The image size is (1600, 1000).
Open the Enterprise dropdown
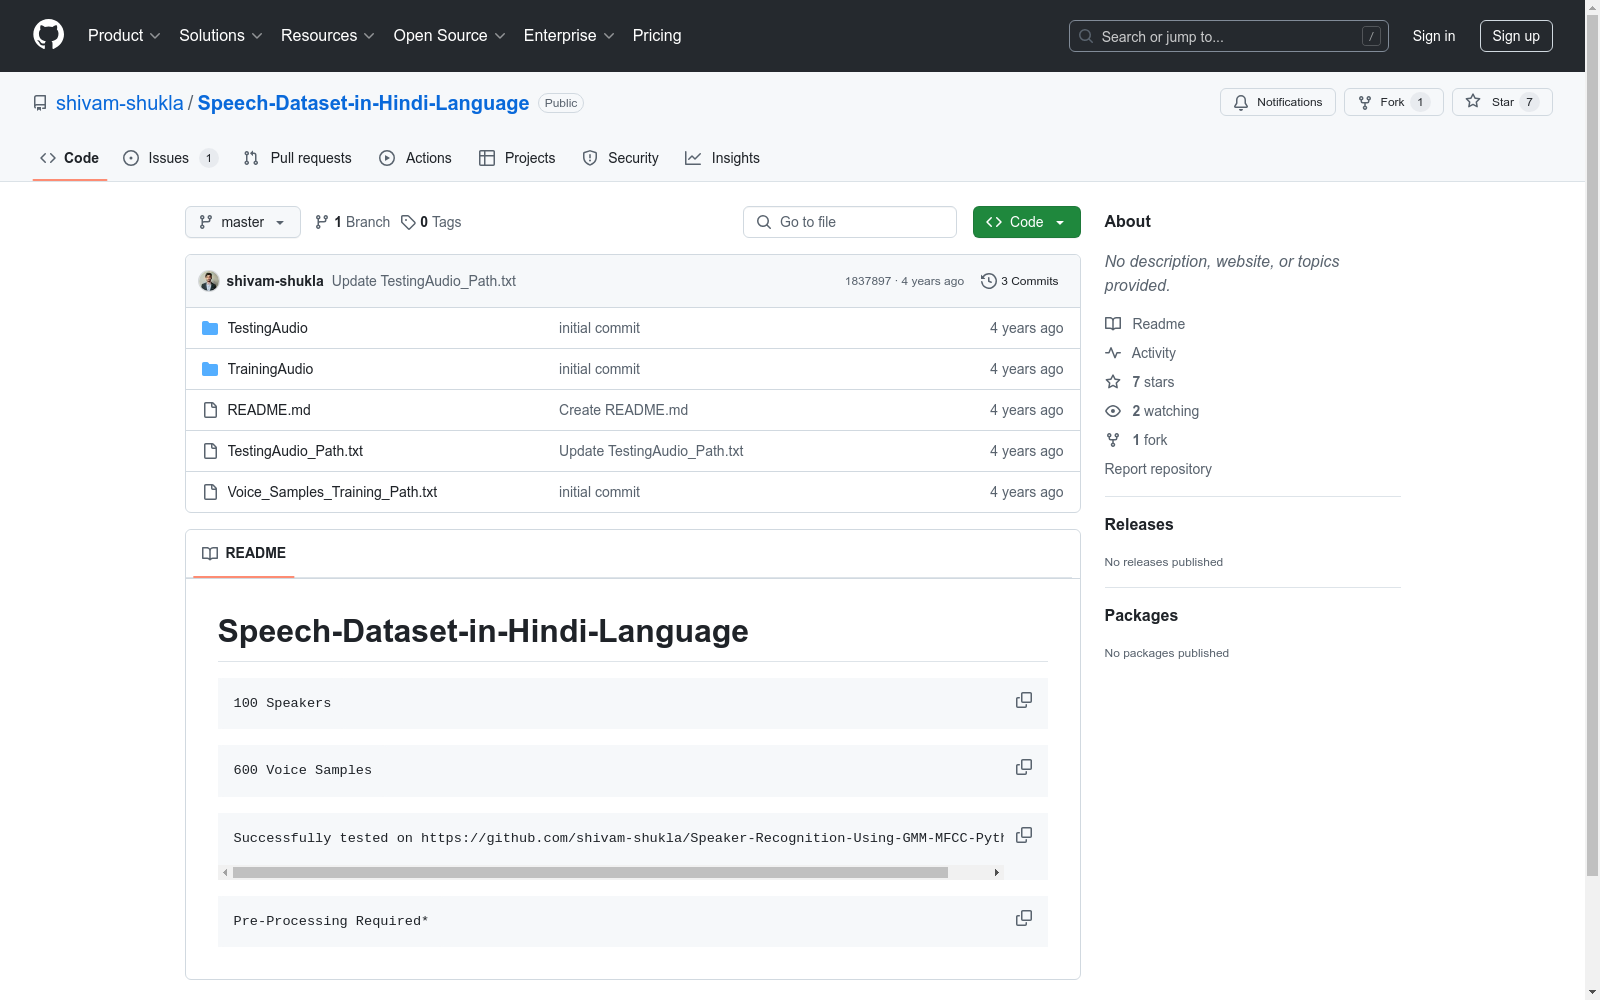pos(569,36)
